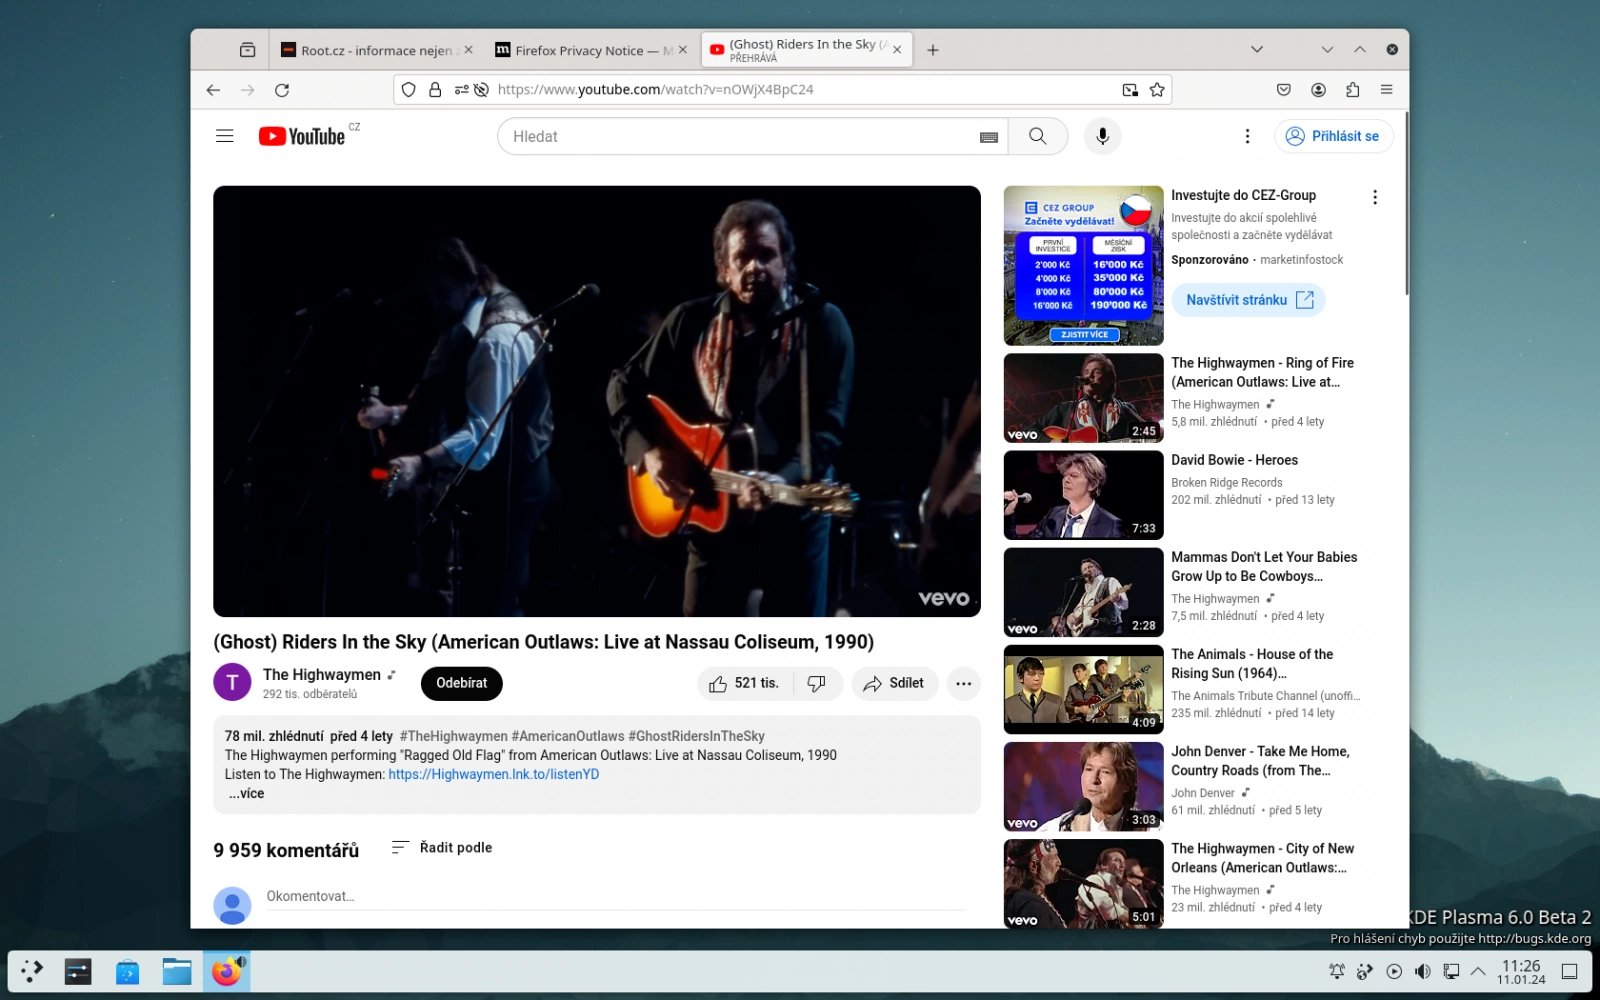Image resolution: width=1600 pixels, height=1000 pixels.
Task: Open The Highwaymen channel avatar
Action: pos(232,683)
